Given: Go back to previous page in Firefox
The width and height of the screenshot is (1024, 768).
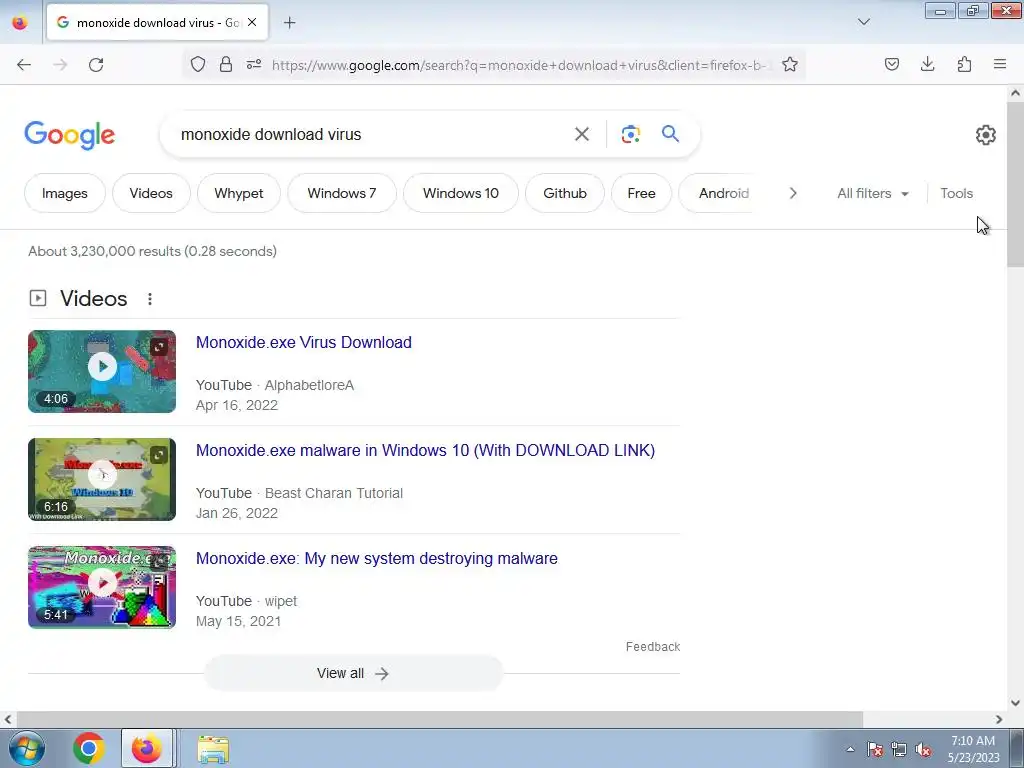Looking at the screenshot, I should click(24, 65).
